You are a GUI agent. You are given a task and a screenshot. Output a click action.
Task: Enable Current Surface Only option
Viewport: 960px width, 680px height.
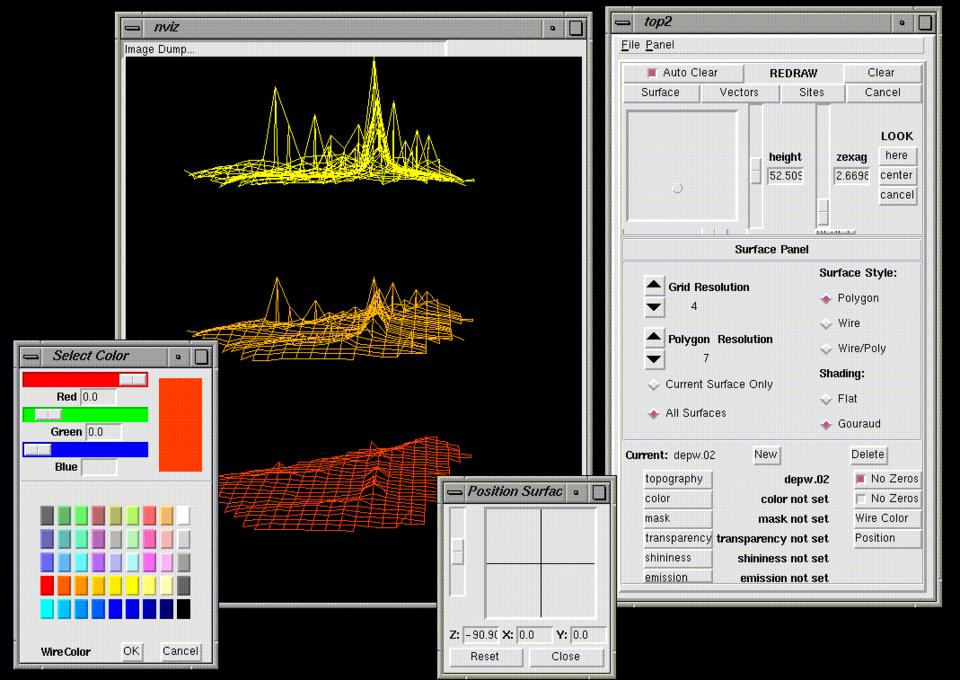pos(654,384)
